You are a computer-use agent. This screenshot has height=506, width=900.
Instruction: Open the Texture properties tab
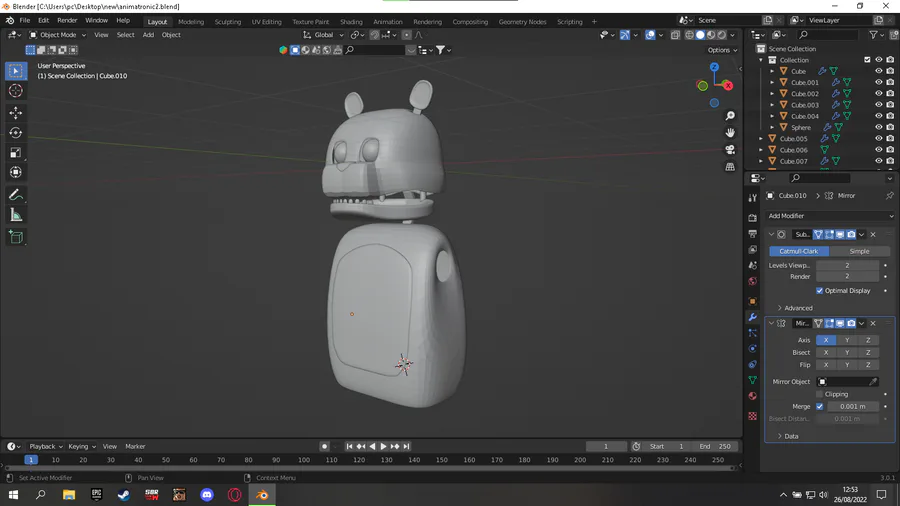(x=752, y=416)
